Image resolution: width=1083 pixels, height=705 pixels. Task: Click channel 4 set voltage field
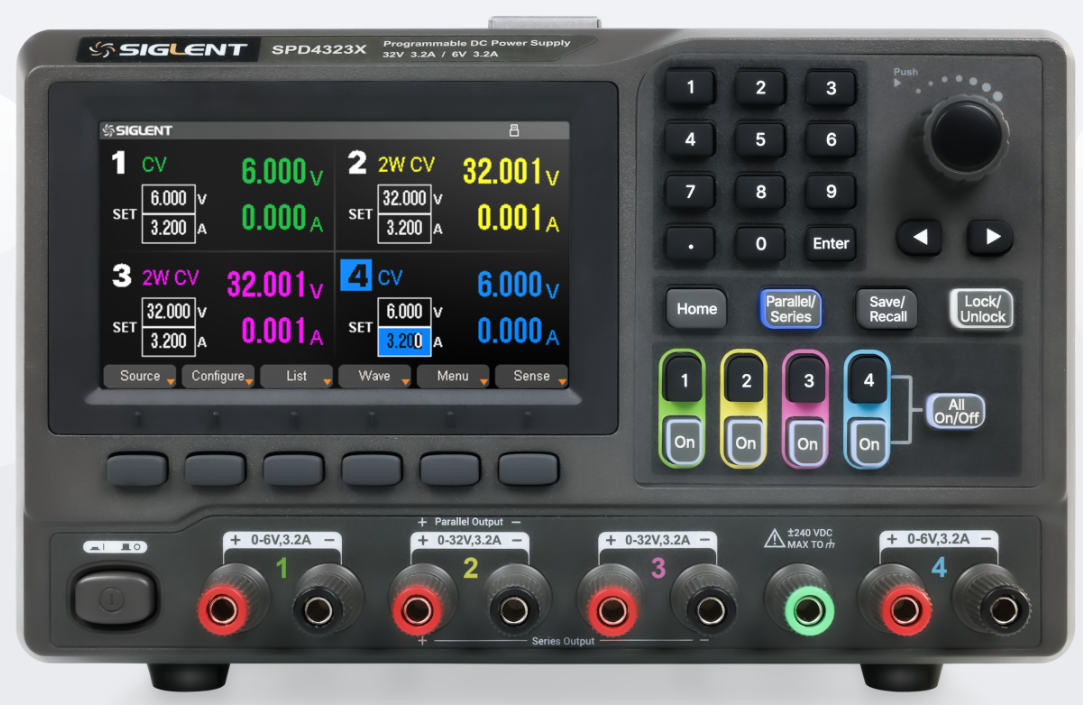405,312
